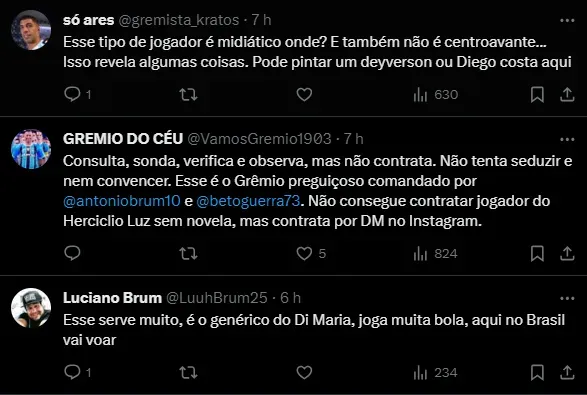Reply to GREMIO DO CÉU tweet
Screen dimensions: 587x395
pyautogui.click(x=72, y=253)
